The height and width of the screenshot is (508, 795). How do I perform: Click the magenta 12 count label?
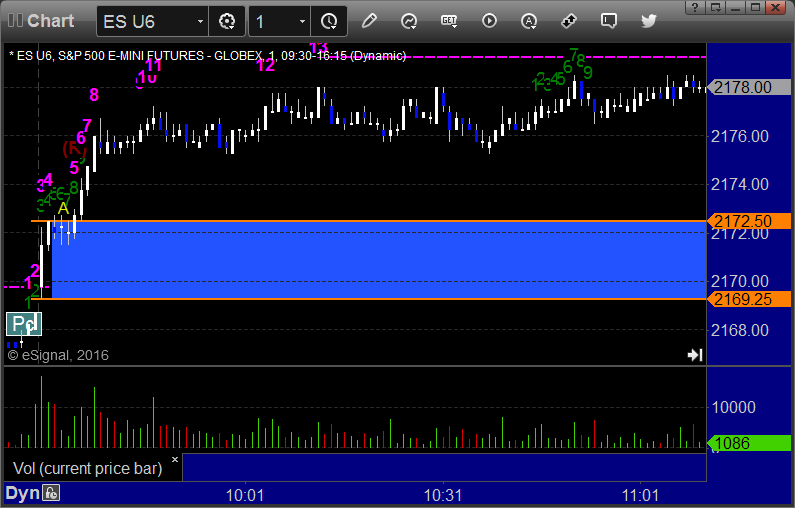click(x=266, y=65)
